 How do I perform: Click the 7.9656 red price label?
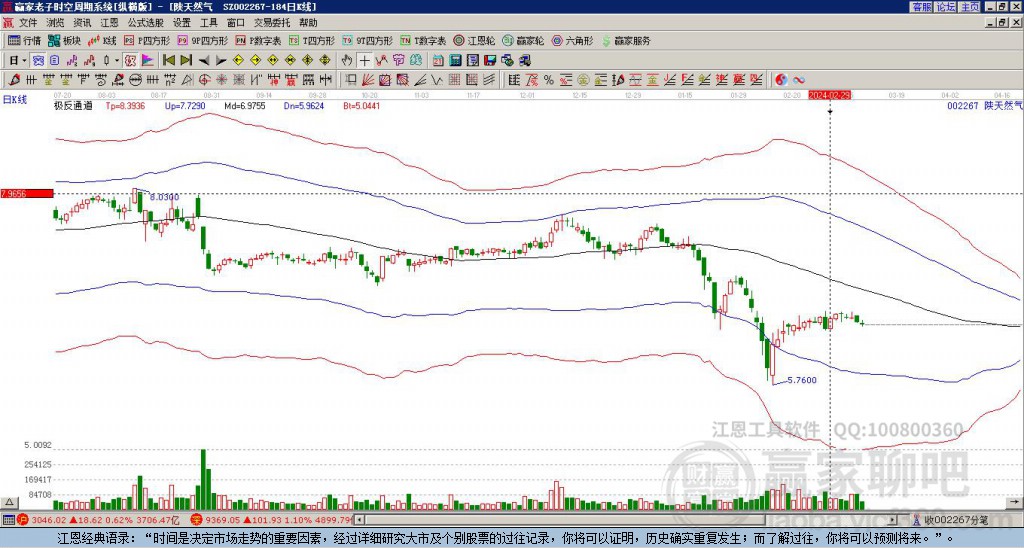coord(26,194)
